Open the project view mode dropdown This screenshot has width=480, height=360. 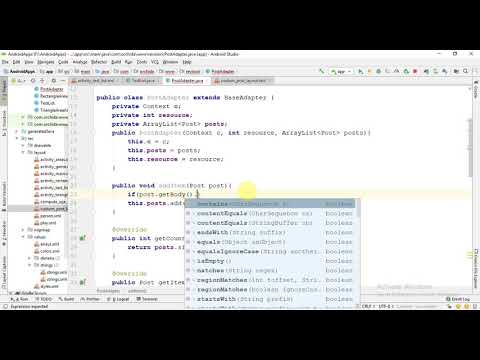click(19, 81)
